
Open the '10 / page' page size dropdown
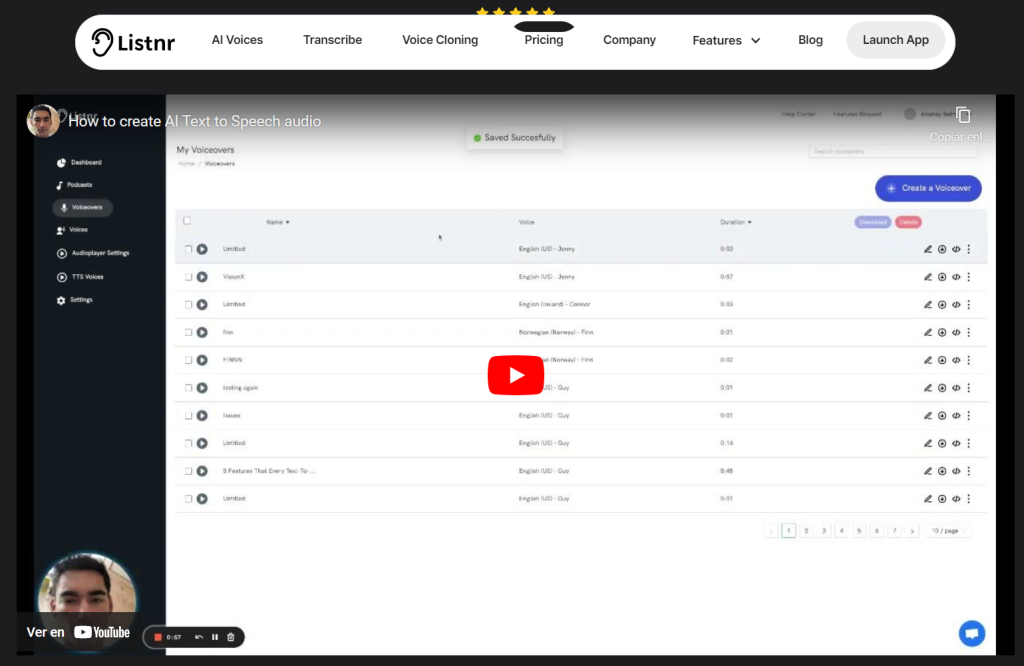point(948,531)
